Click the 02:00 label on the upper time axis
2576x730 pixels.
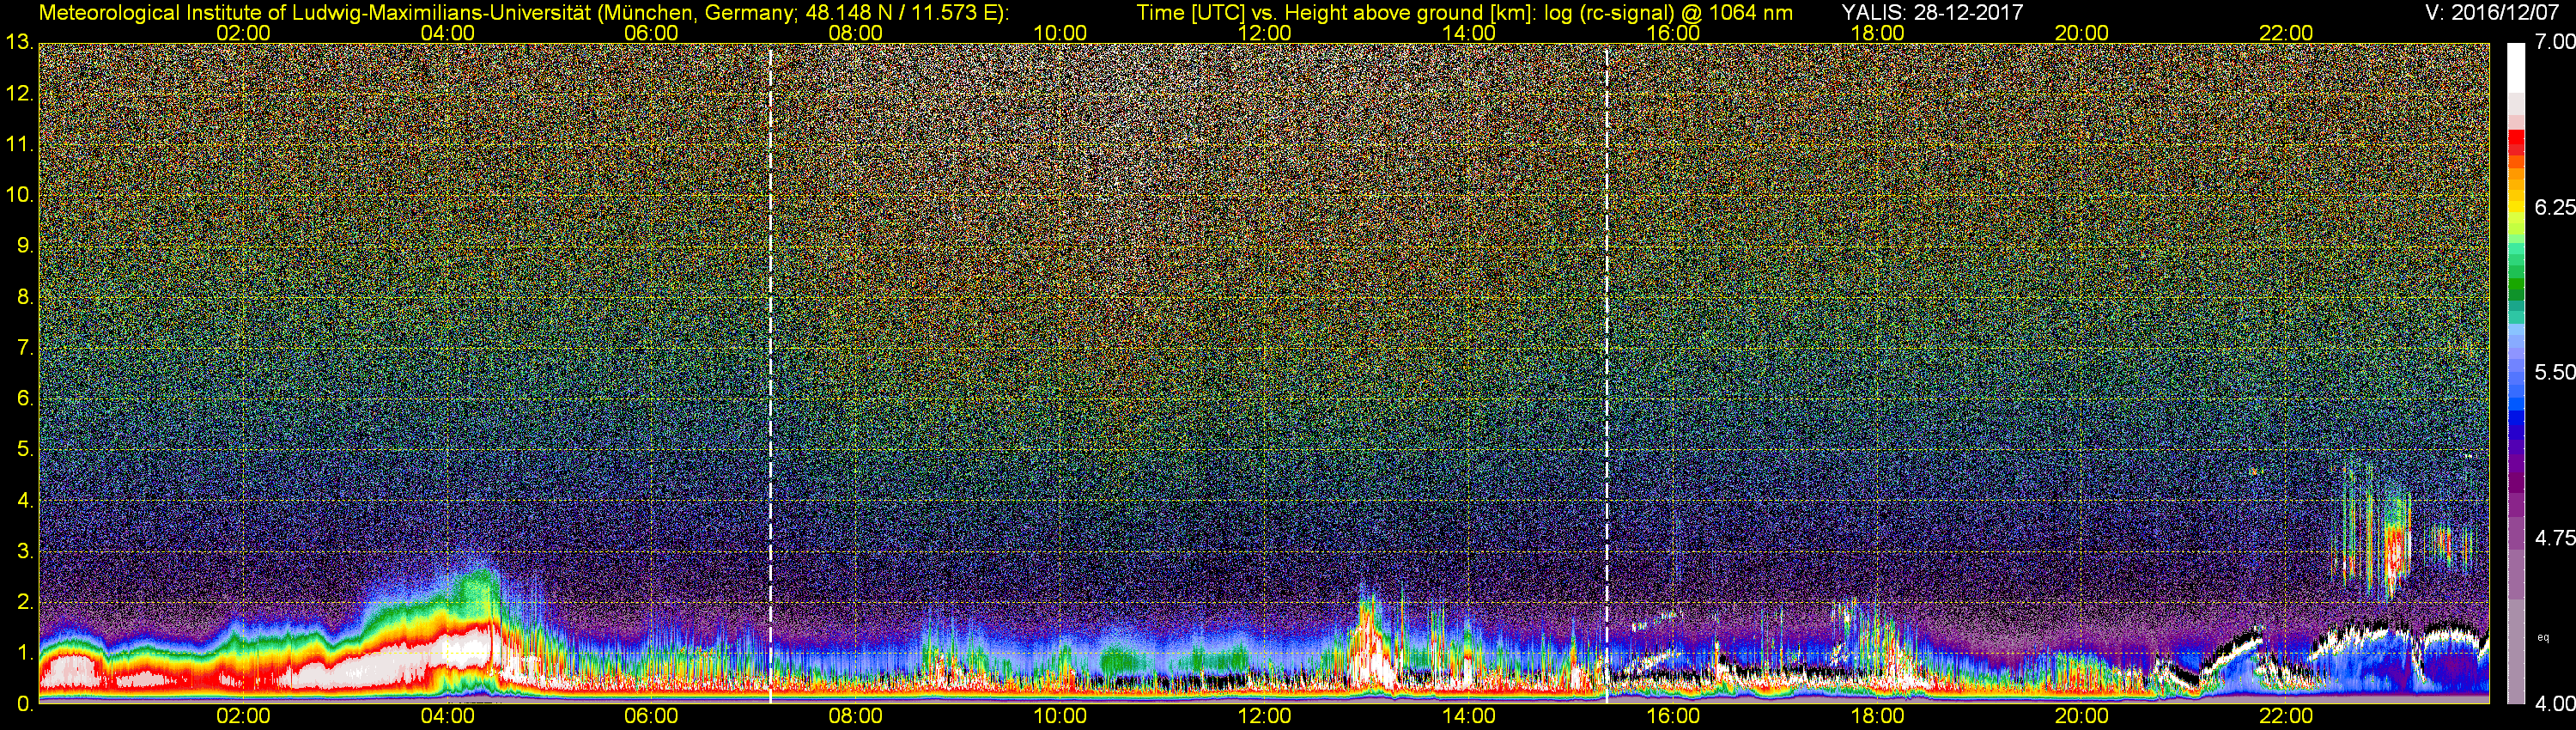pyautogui.click(x=243, y=33)
